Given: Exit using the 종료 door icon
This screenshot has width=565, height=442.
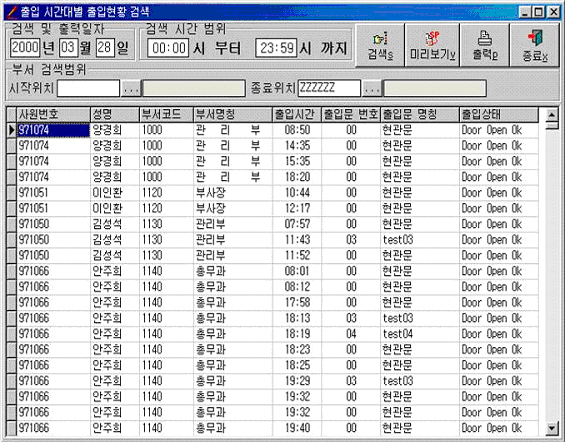Looking at the screenshot, I should coord(535,45).
